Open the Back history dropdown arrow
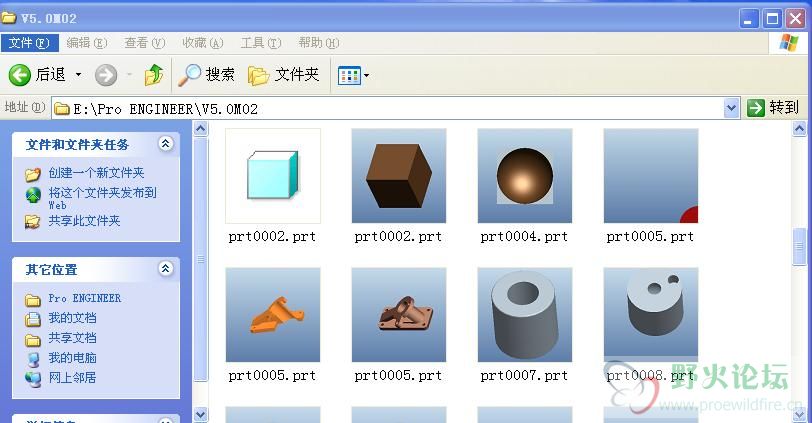 [x=78, y=75]
